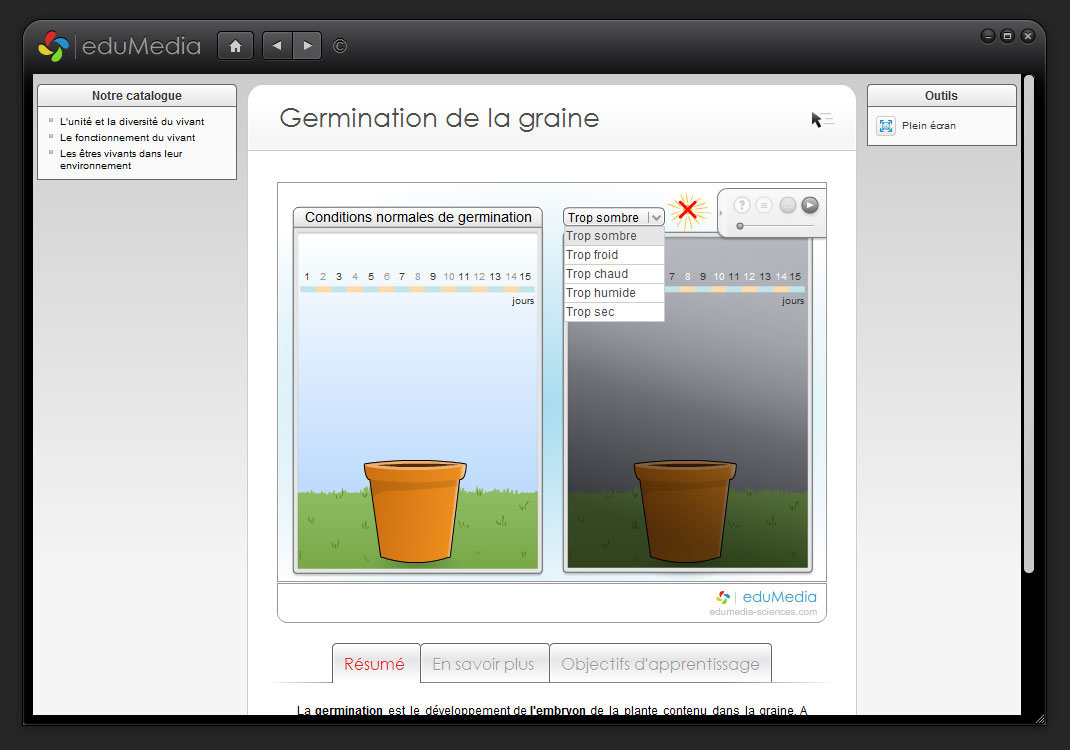
Task: Click the animation progress slider handle
Action: pyautogui.click(x=740, y=226)
